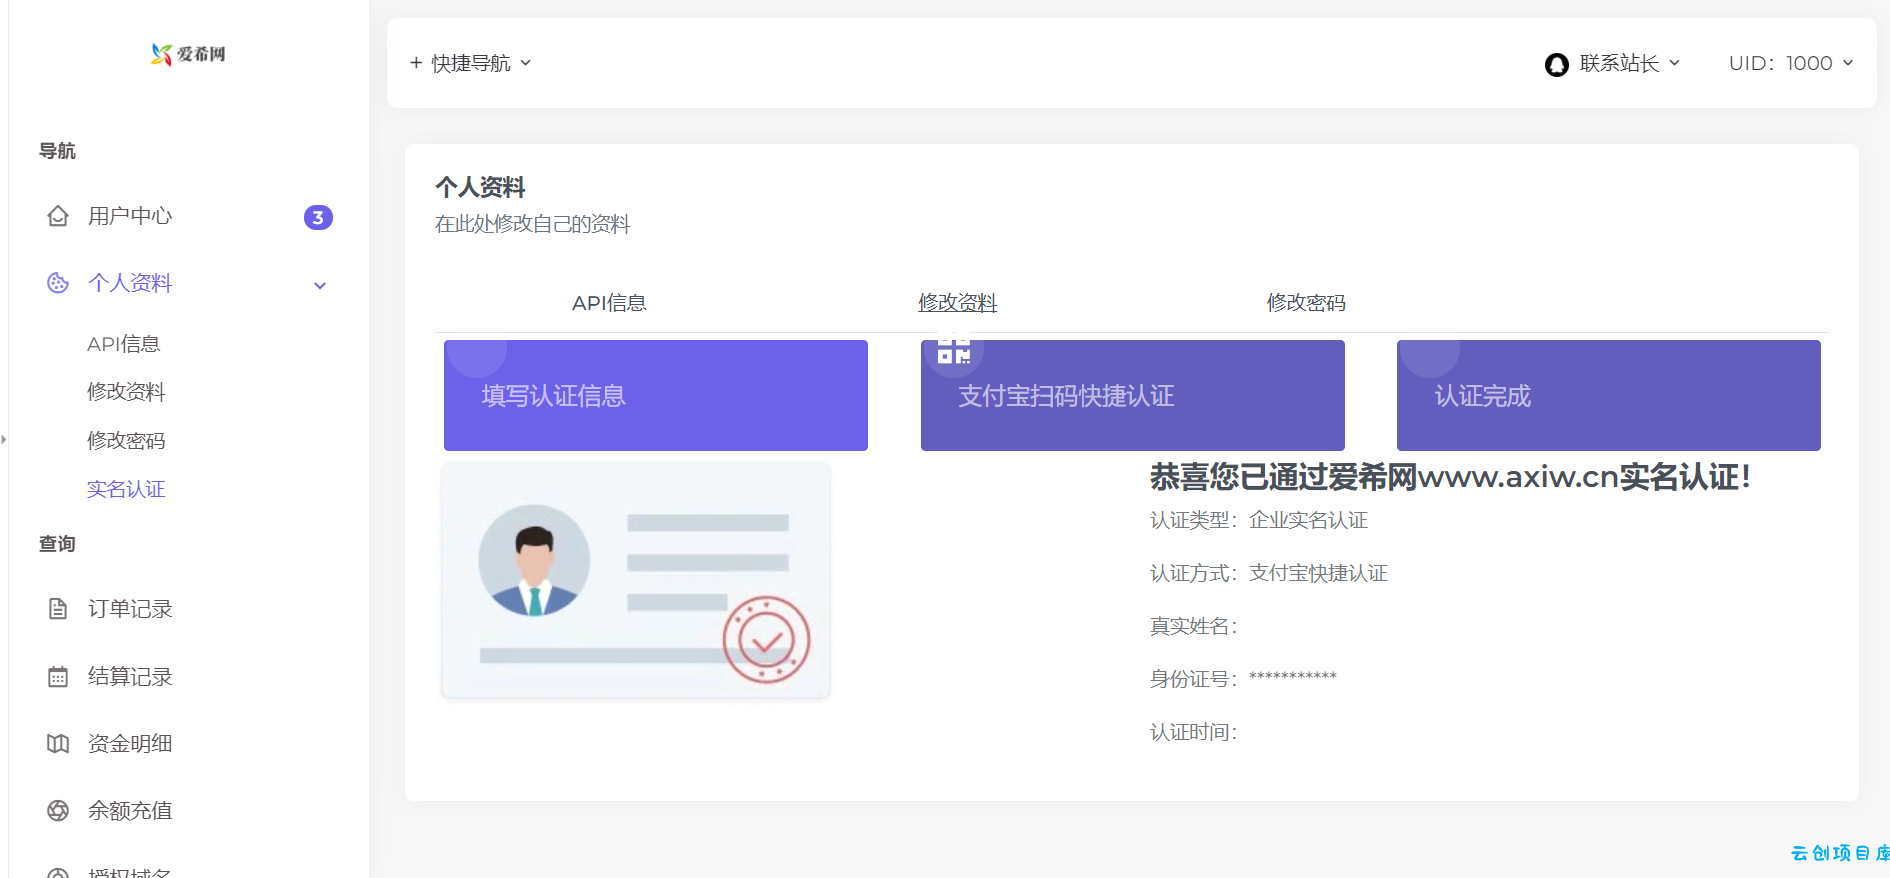Switch to the 修改密码 tab

tap(1306, 303)
